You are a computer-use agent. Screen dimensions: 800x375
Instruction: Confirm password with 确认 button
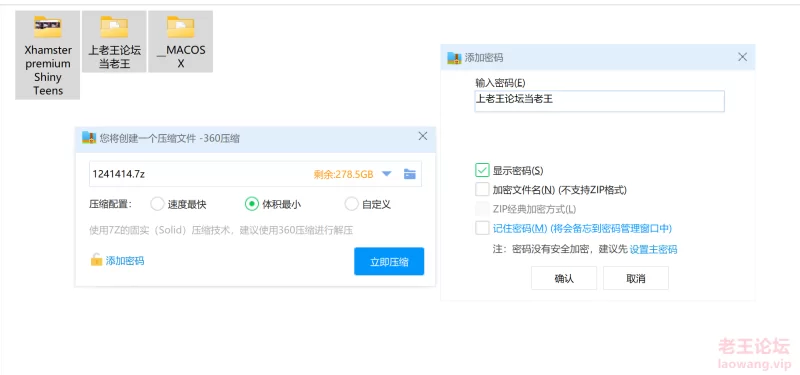(x=564, y=279)
